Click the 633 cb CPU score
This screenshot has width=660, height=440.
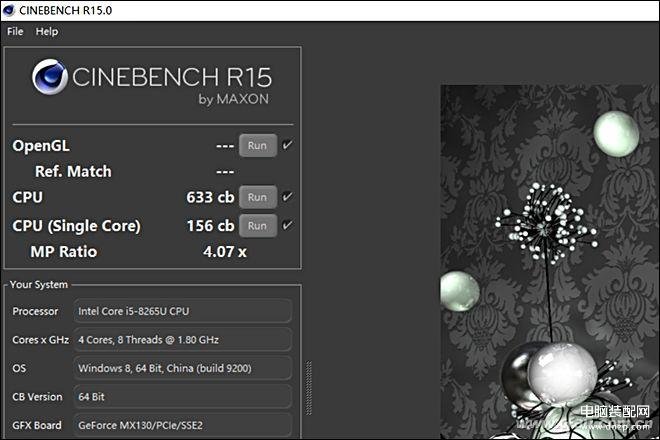(210, 197)
